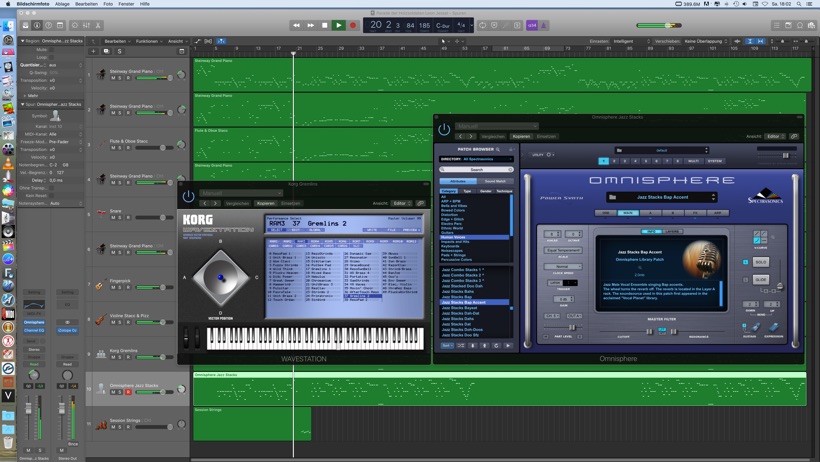Open the Editors scissors icon
This screenshot has width=820, height=462.
coord(98,25)
